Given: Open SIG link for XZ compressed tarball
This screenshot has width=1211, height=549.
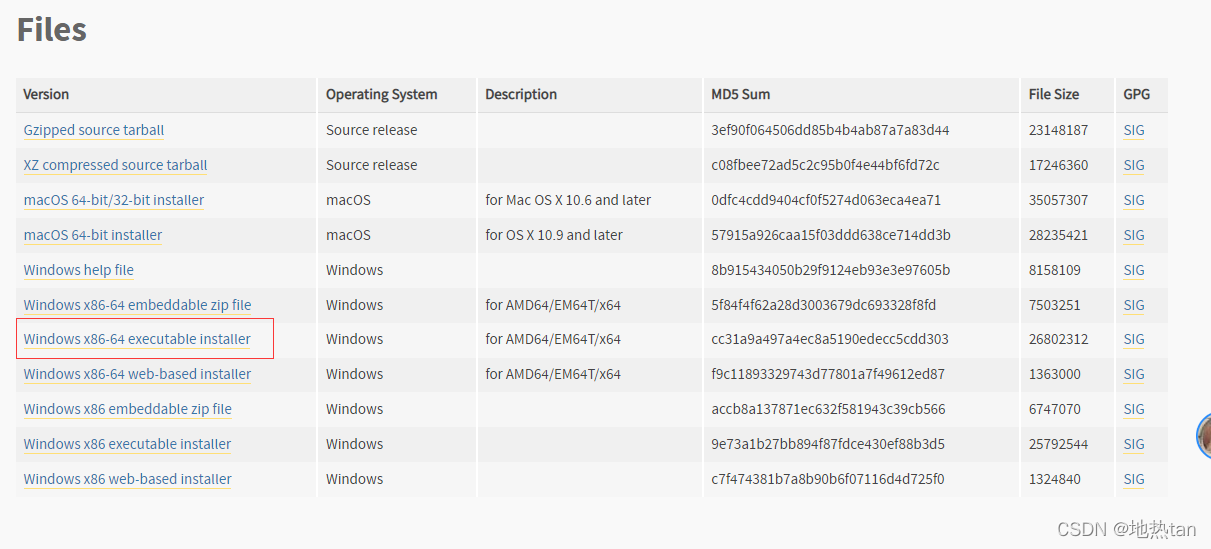Looking at the screenshot, I should pyautogui.click(x=1134, y=165).
